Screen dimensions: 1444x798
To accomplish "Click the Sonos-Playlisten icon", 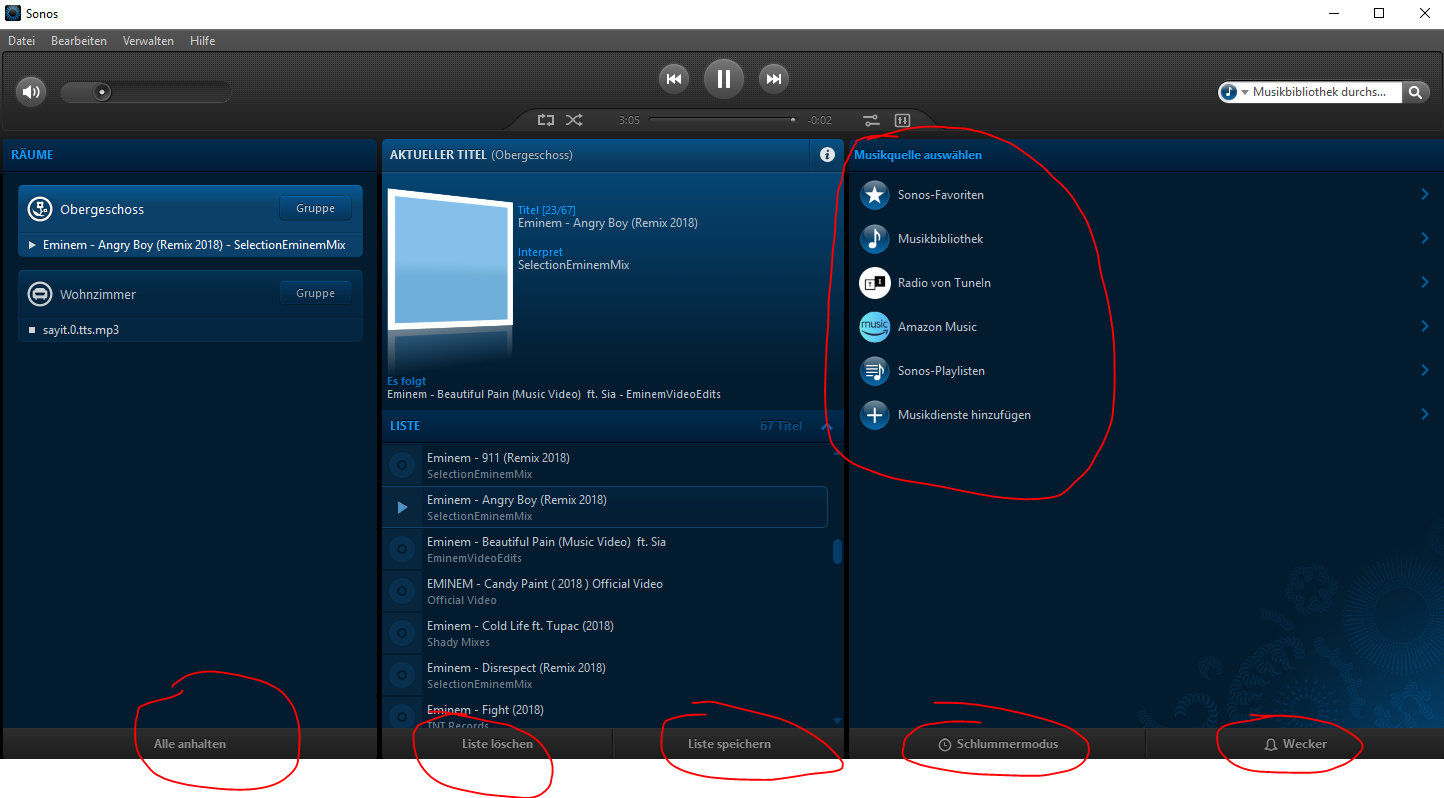I will (x=875, y=371).
